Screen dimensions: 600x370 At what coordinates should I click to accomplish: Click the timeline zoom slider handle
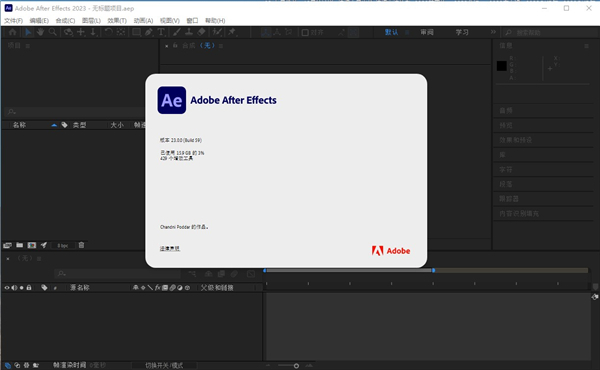point(296,366)
